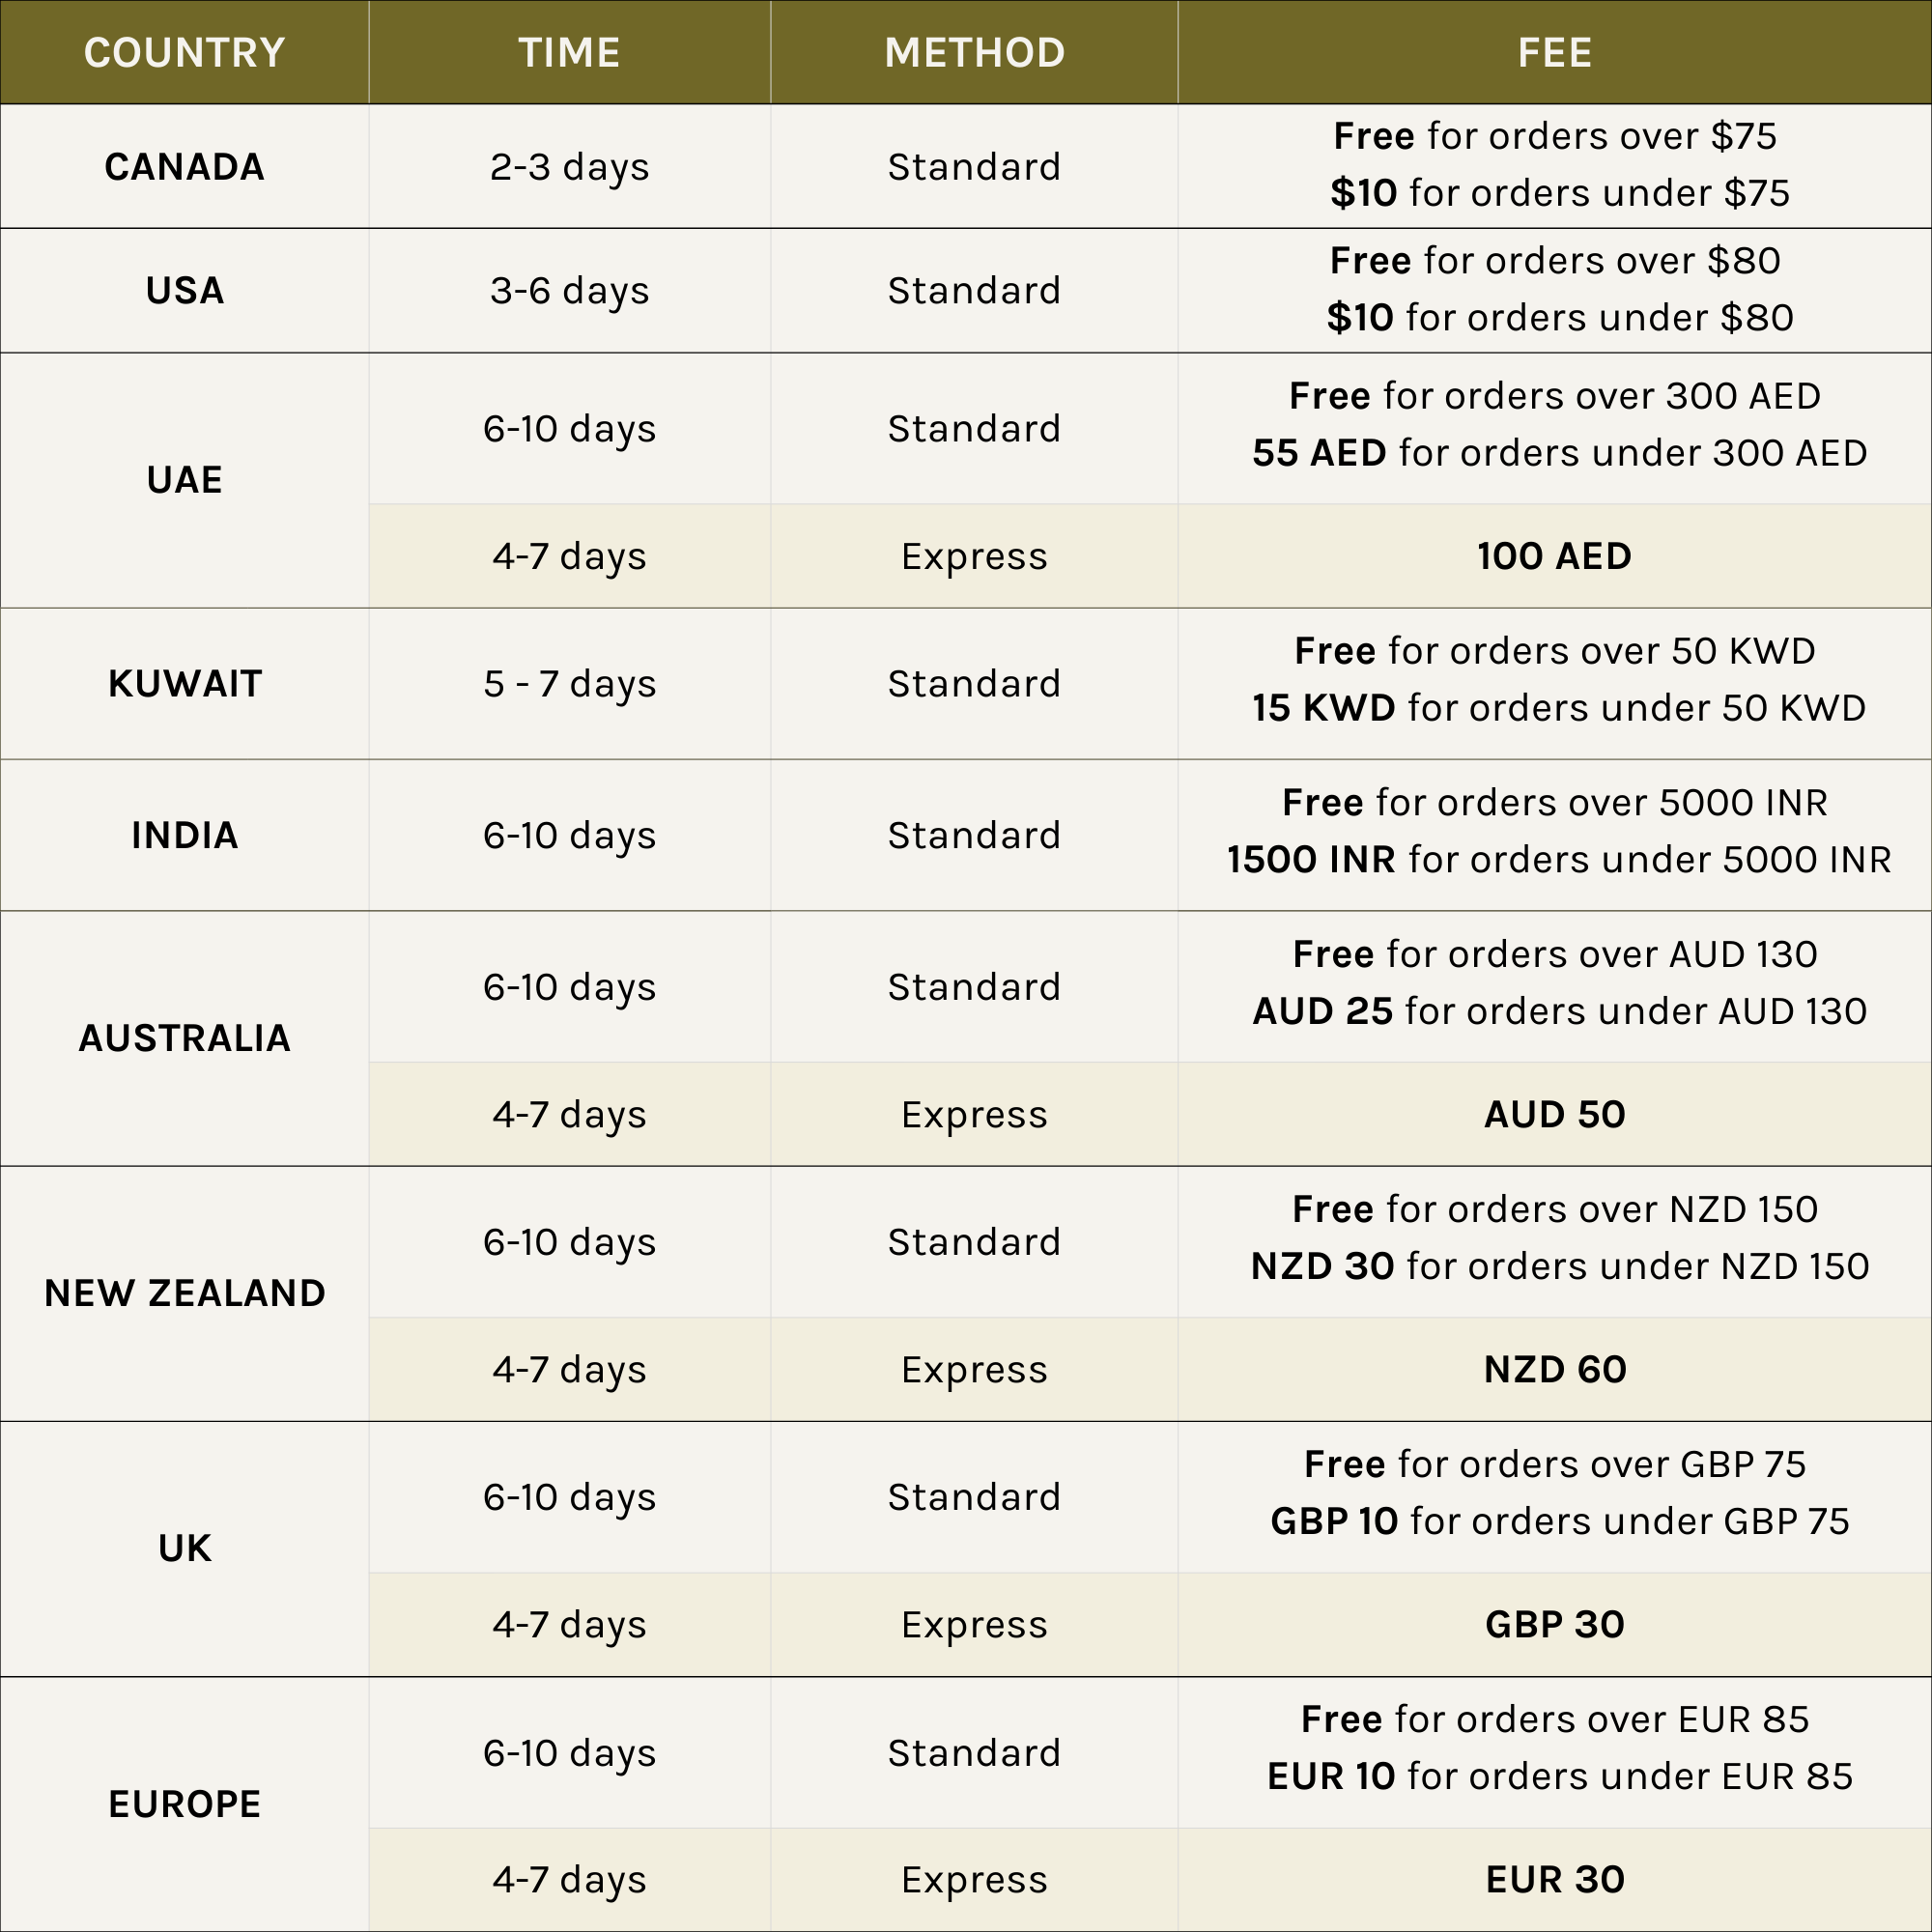Click the 2-3 days delivery time

(x=569, y=167)
